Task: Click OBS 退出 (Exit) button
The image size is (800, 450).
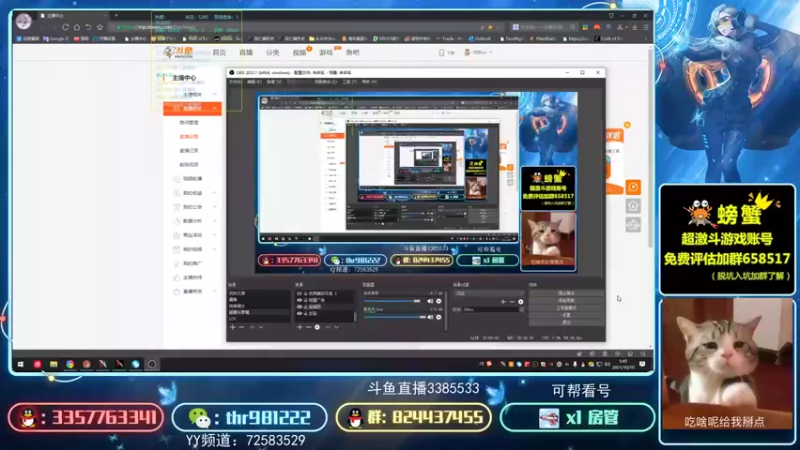Action: pyautogui.click(x=566, y=322)
